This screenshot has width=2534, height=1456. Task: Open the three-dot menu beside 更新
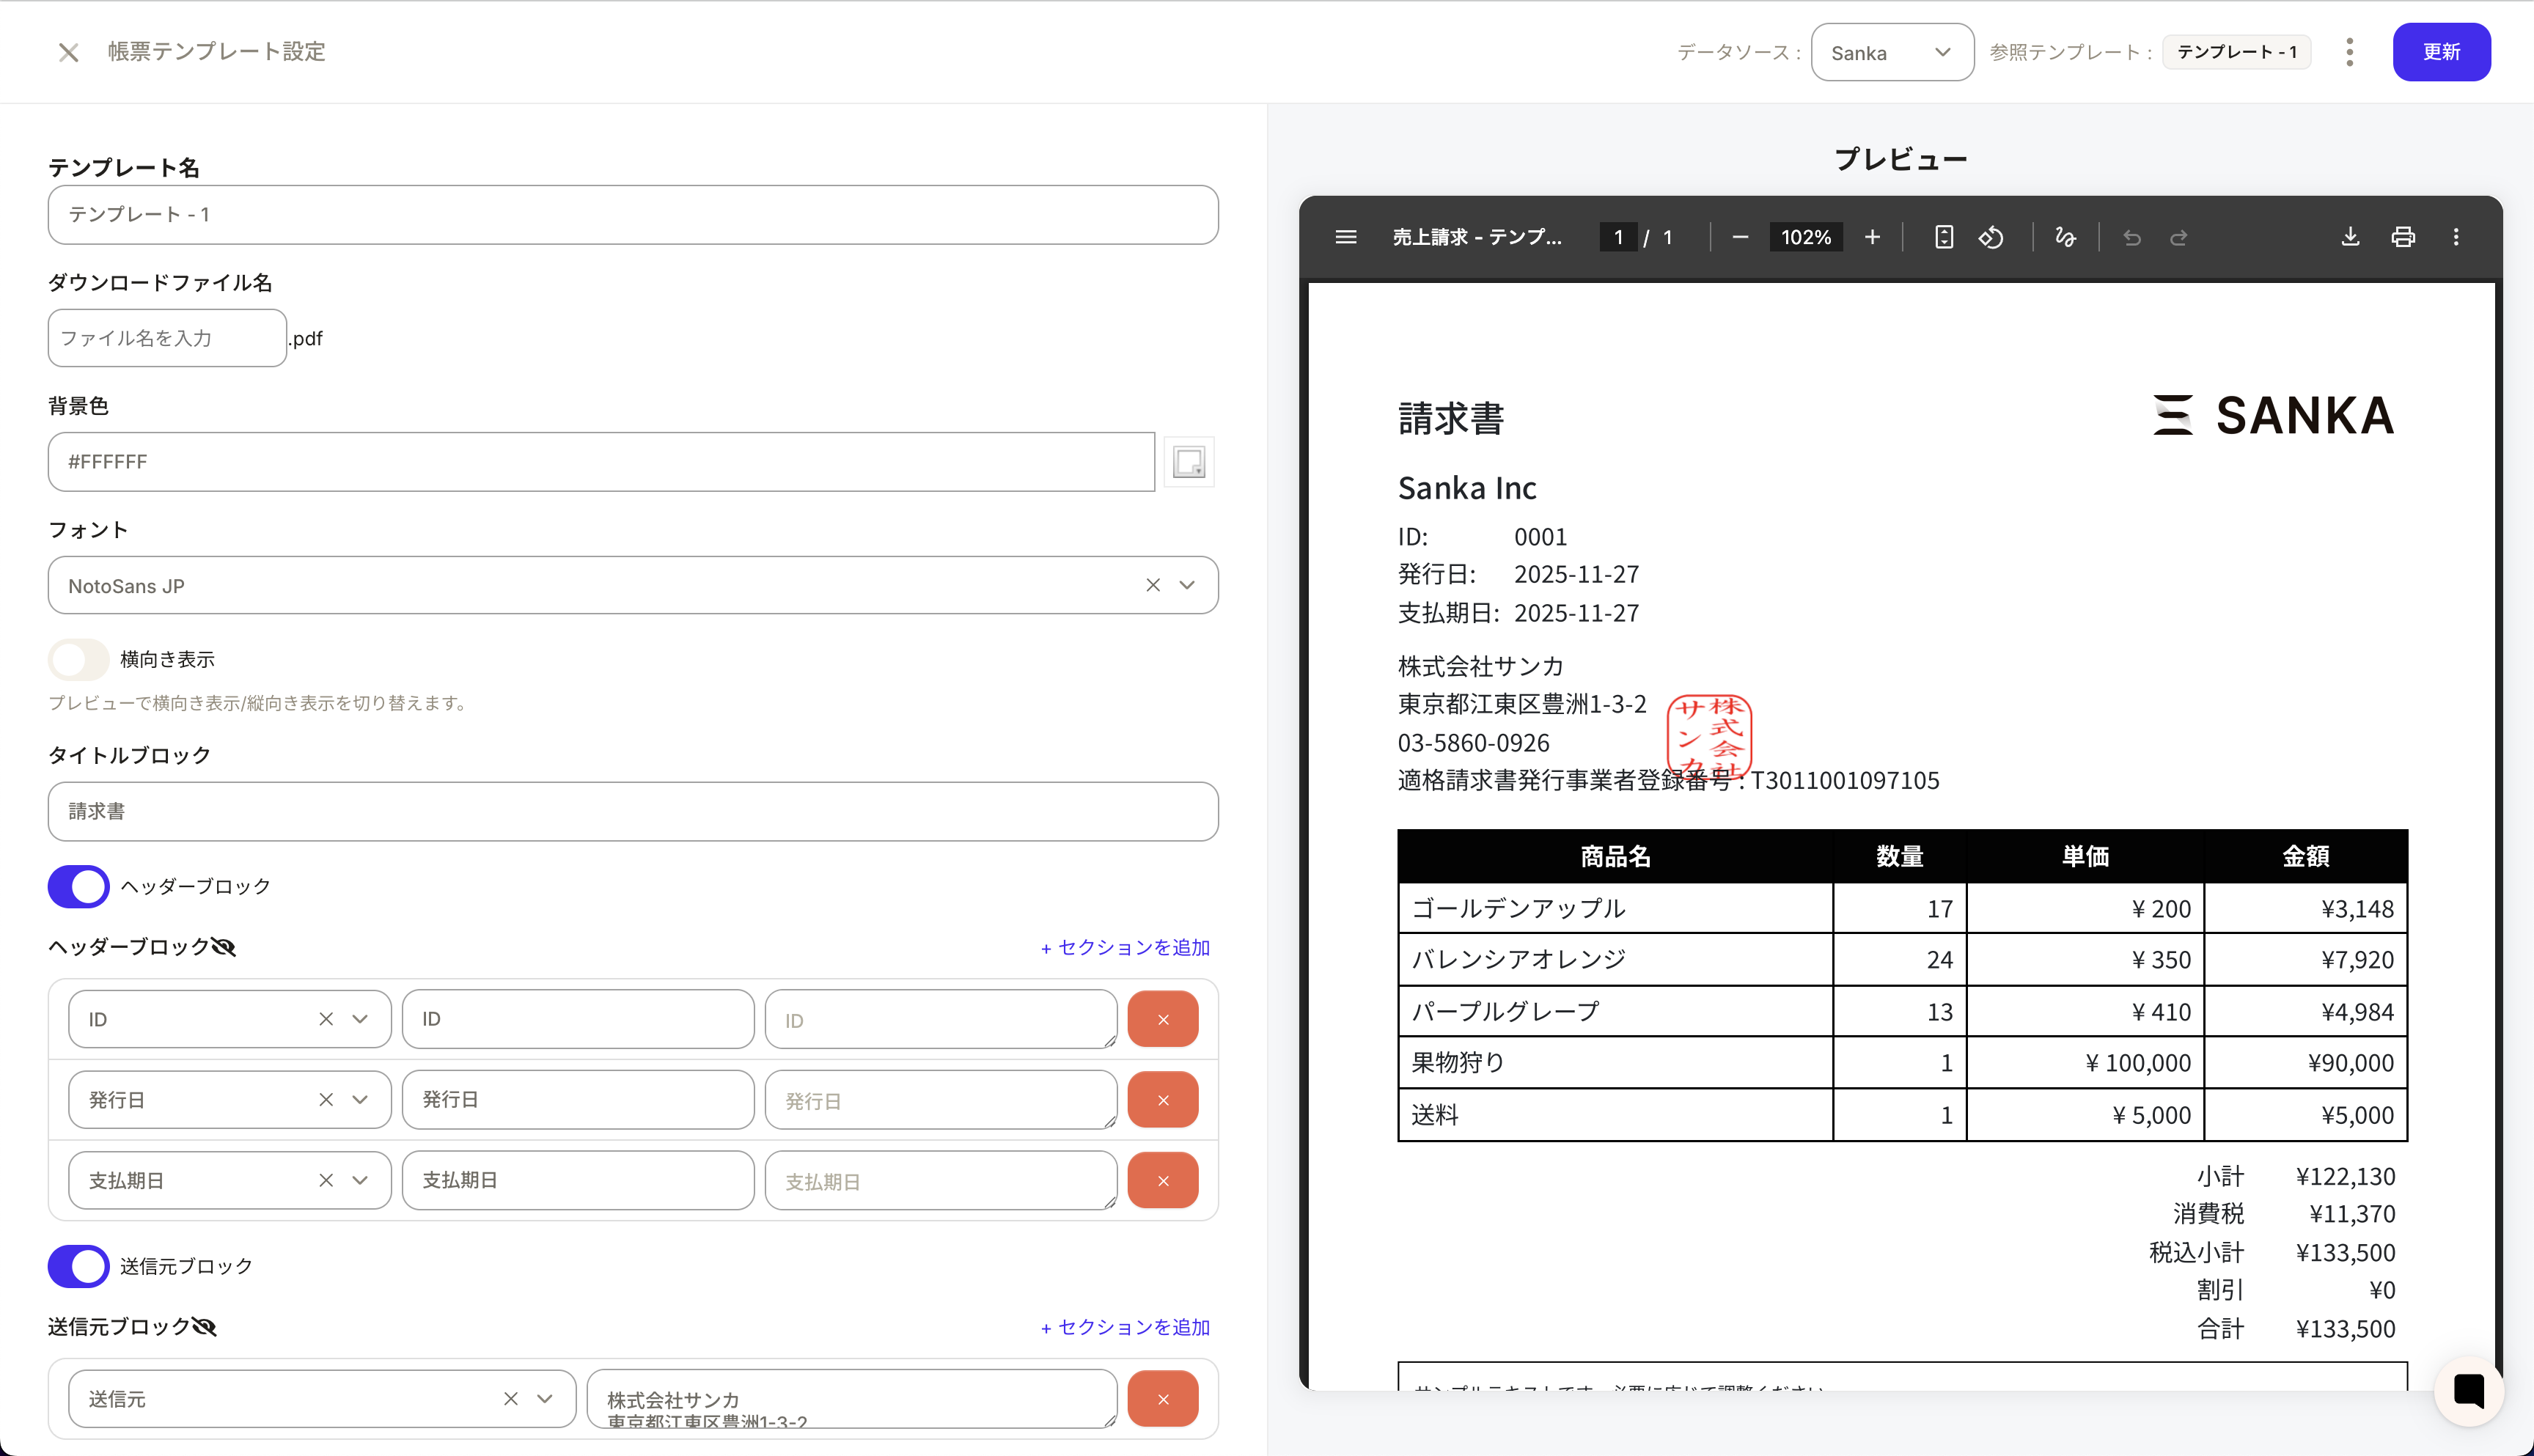click(2349, 52)
